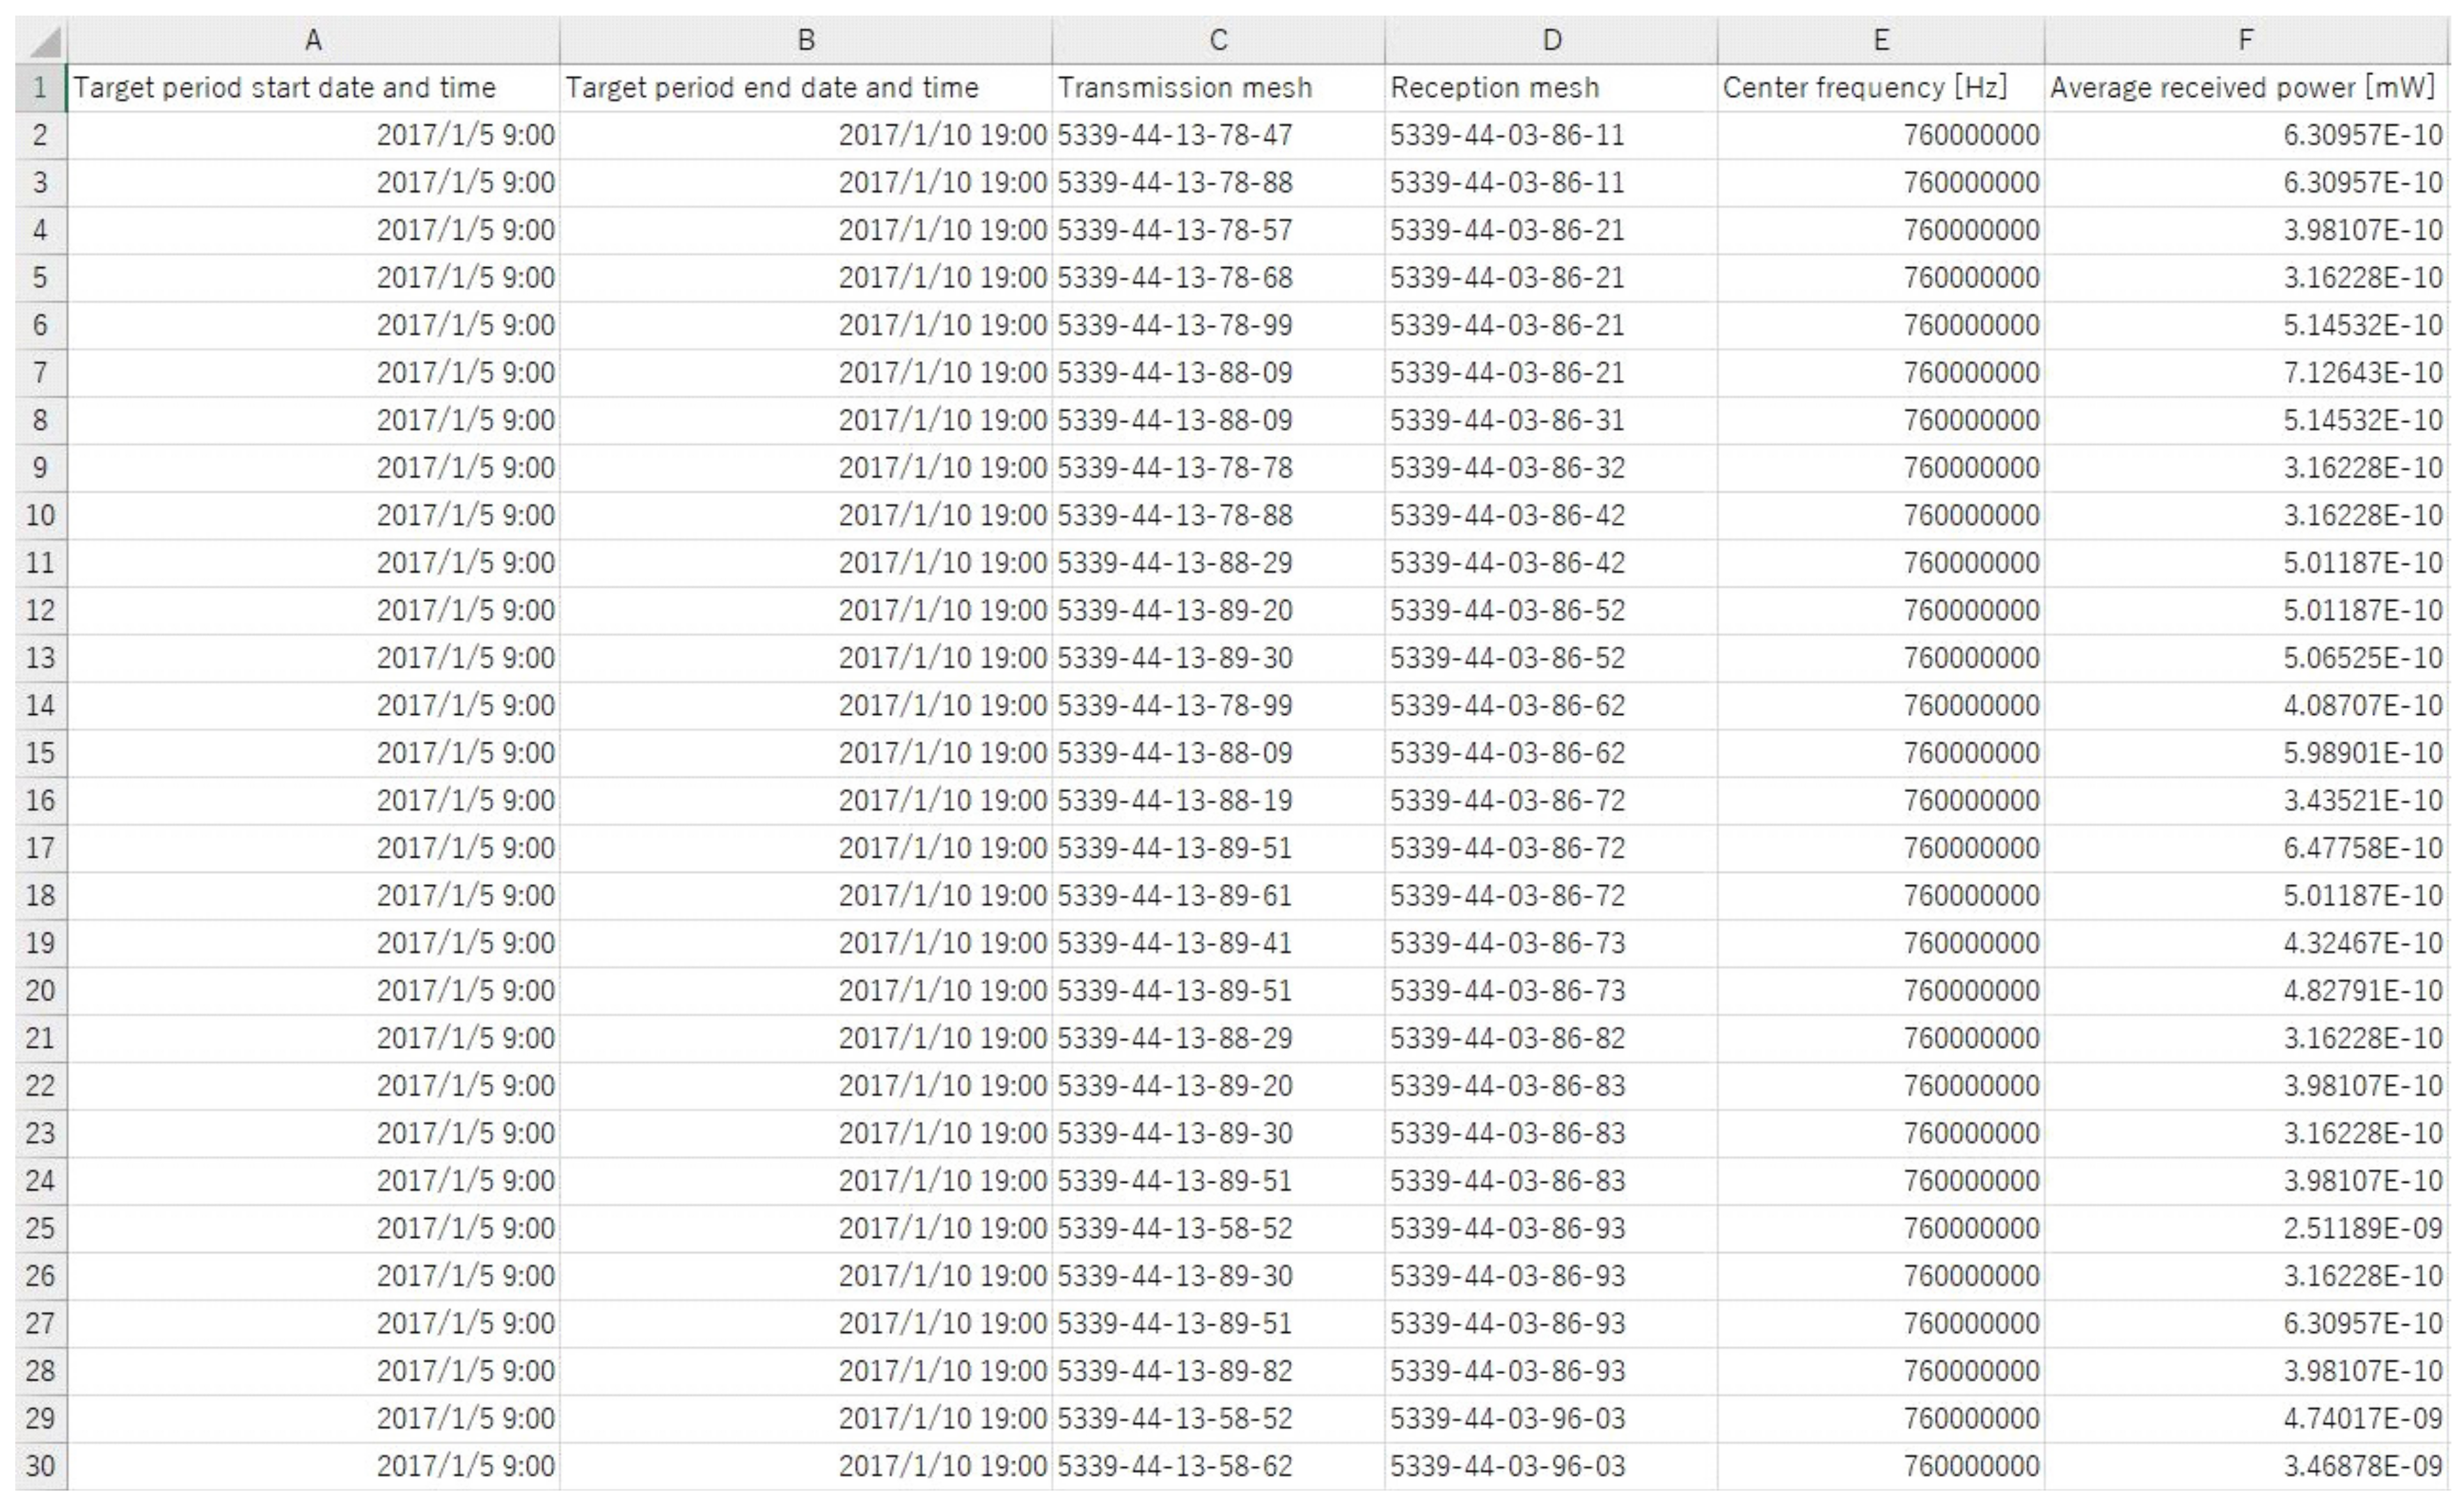Viewport: 2464px width, 1509px height.
Task: Select row 1 header
Action: [40, 88]
